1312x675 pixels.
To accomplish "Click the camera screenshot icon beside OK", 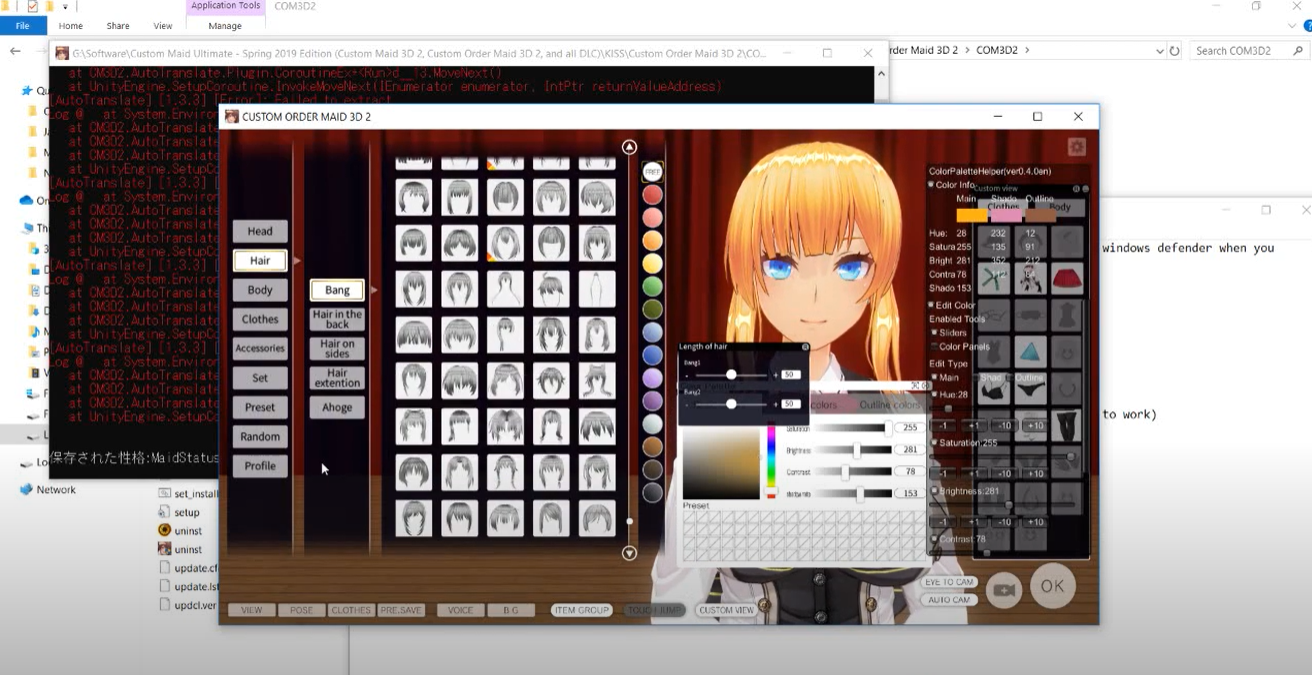I will coord(1004,590).
